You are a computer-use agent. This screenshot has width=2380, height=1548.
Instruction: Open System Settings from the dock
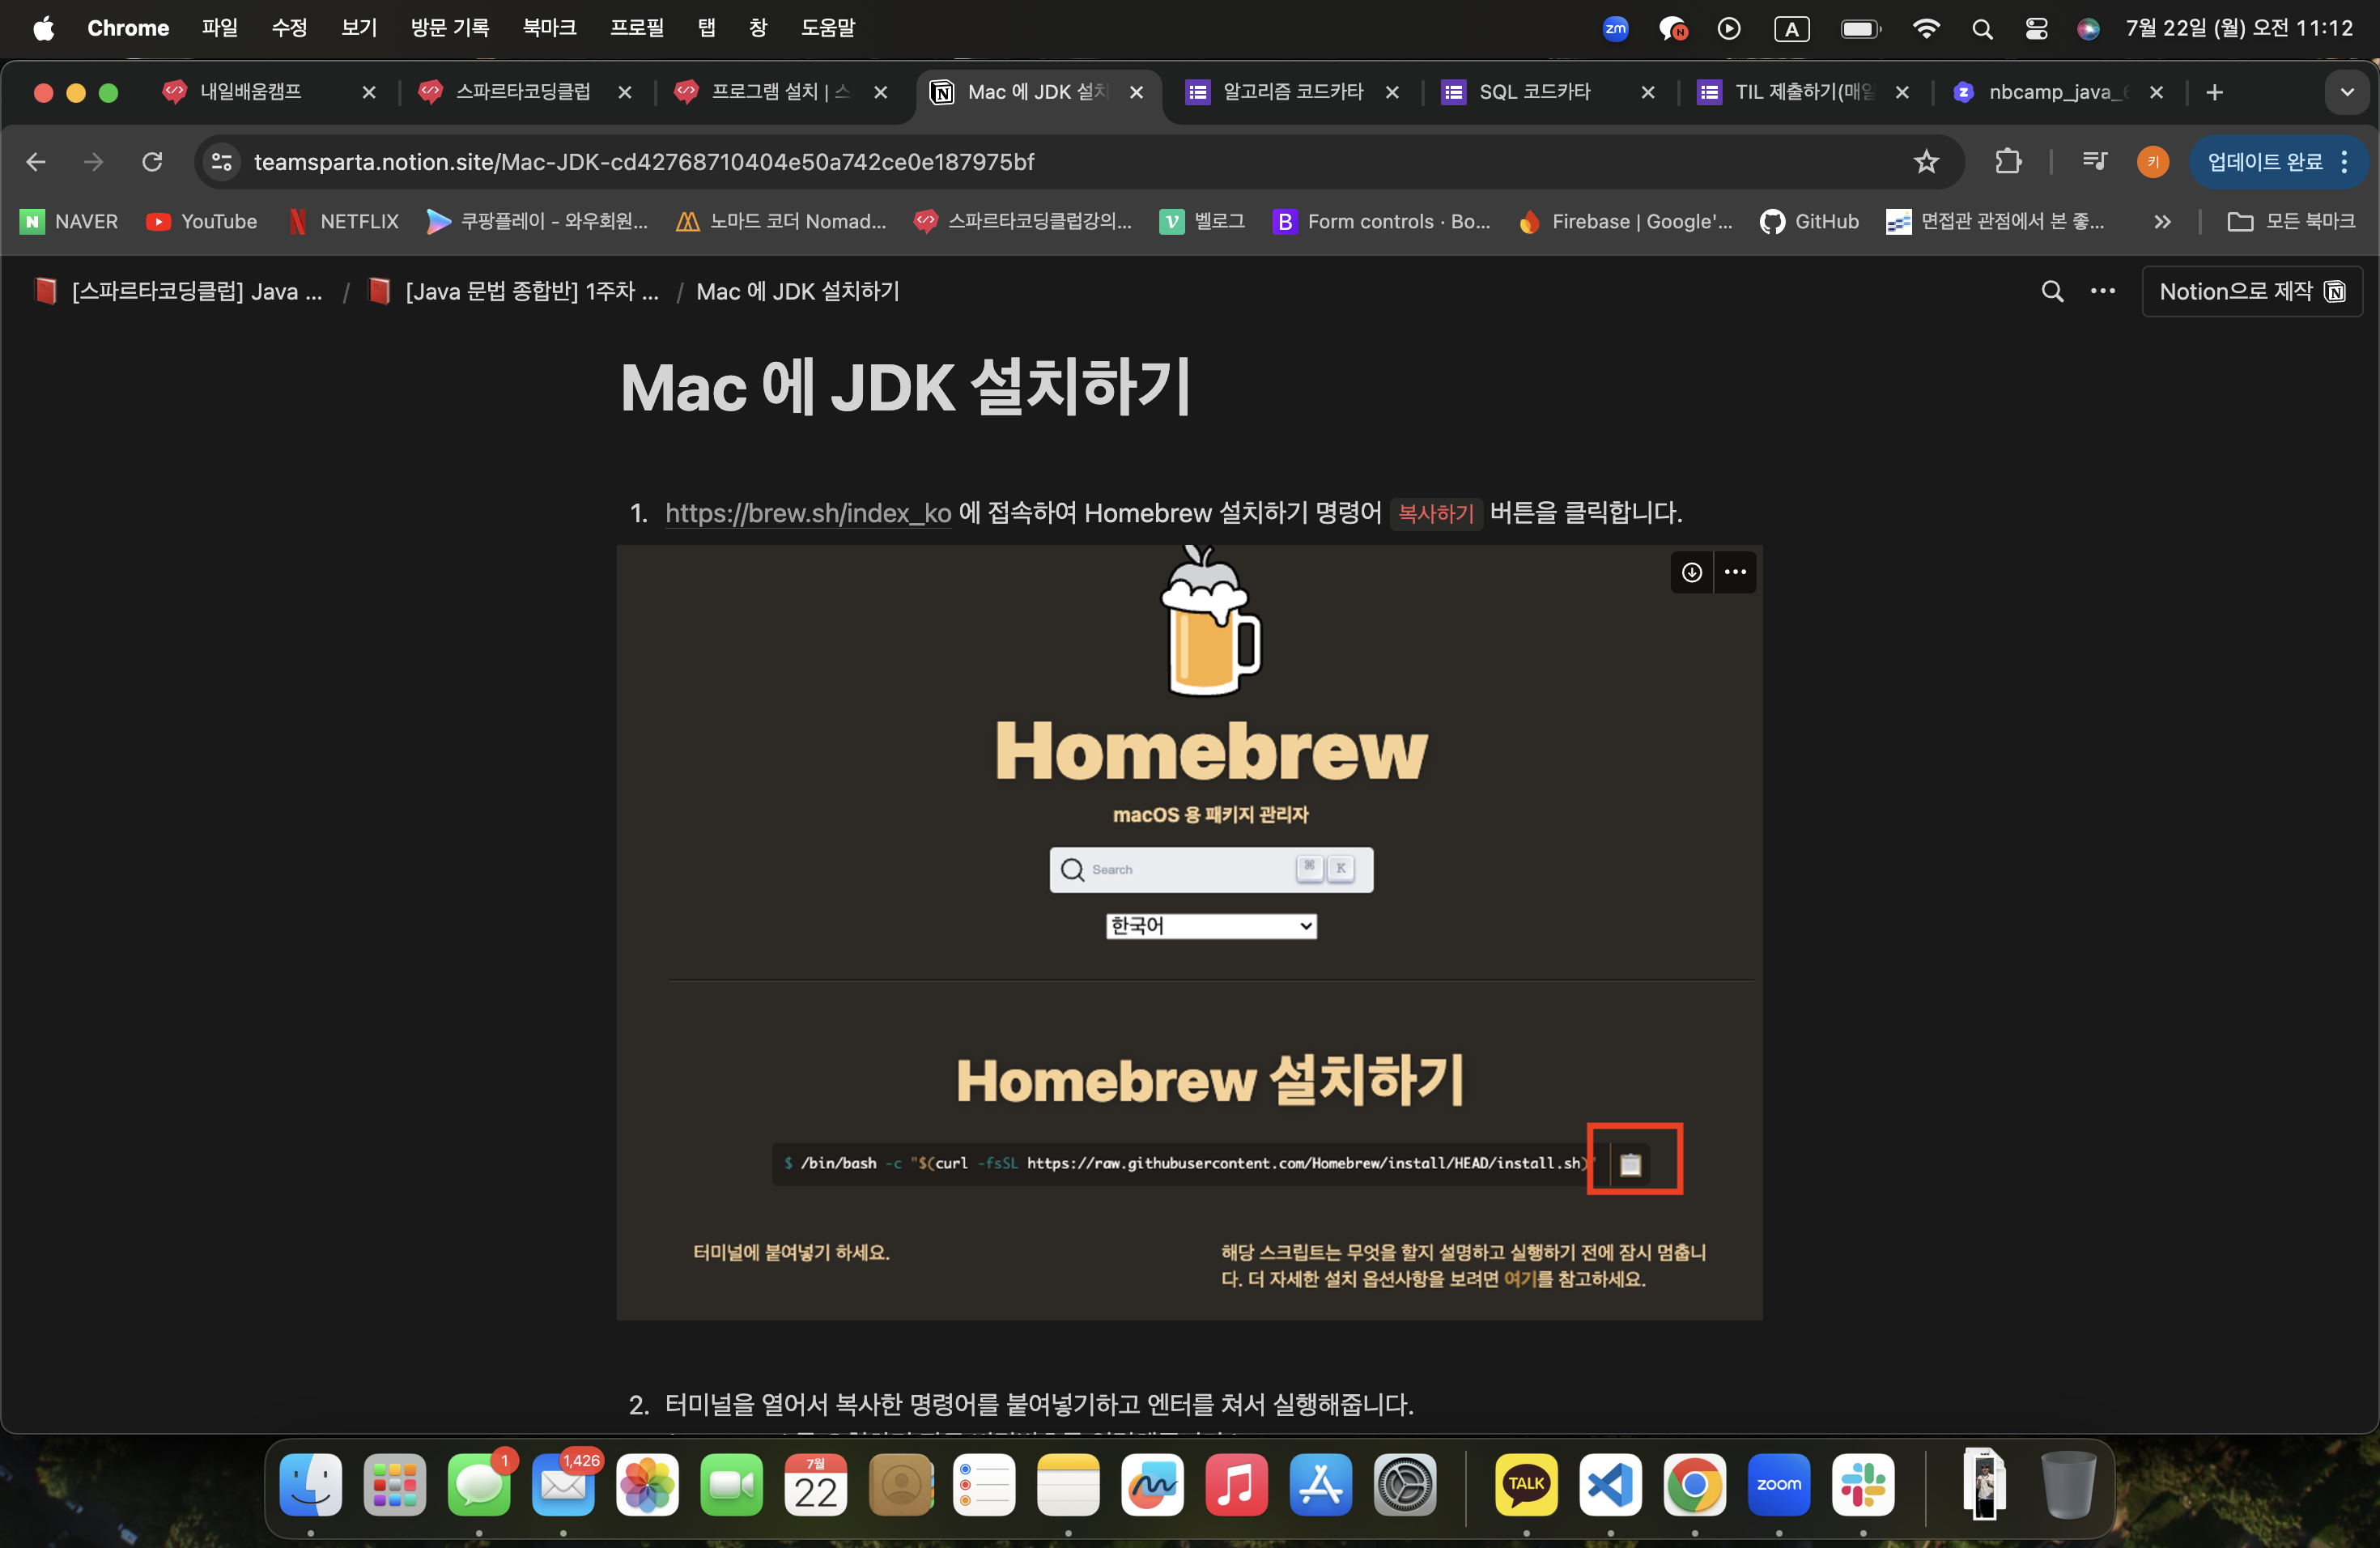click(1405, 1484)
